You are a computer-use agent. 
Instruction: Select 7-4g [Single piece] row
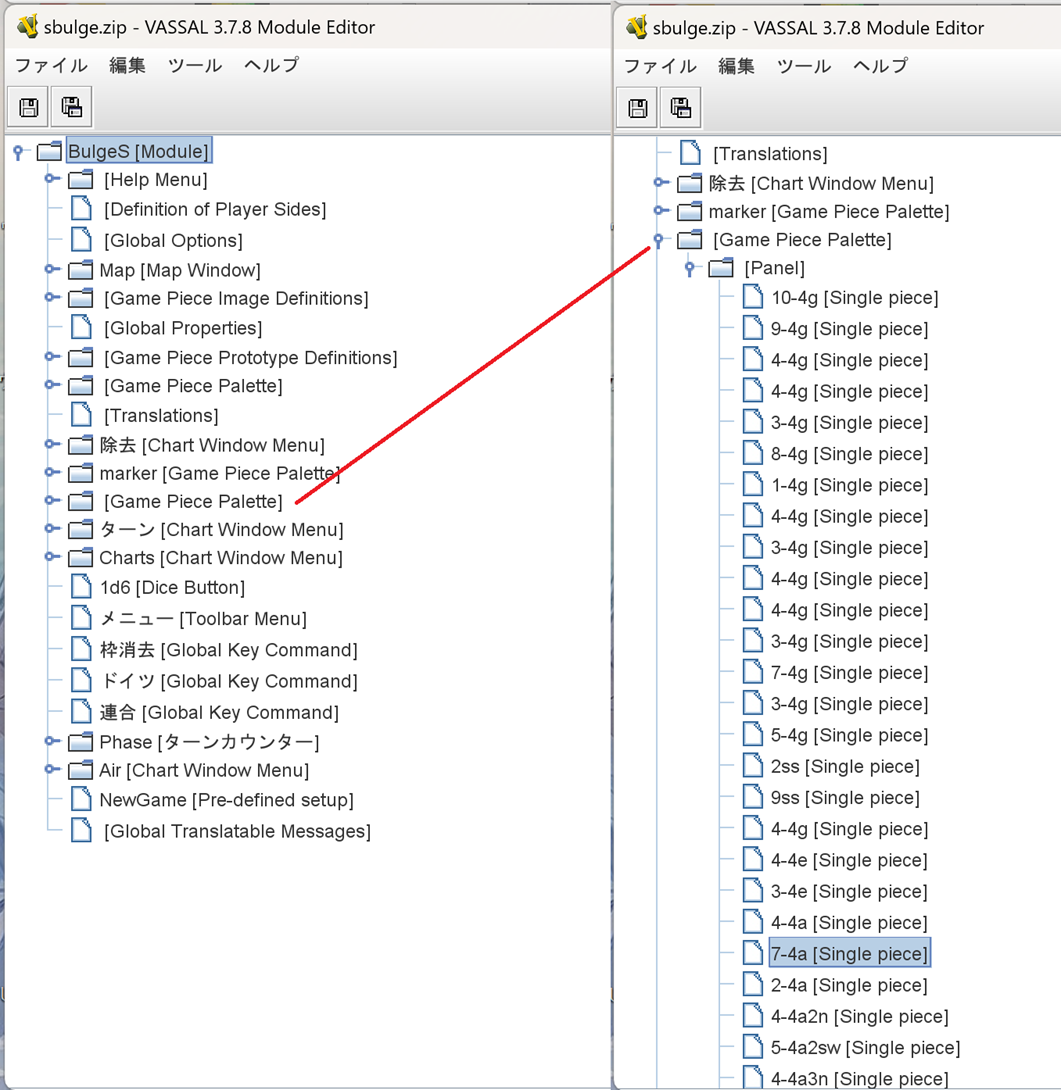pyautogui.click(x=849, y=673)
